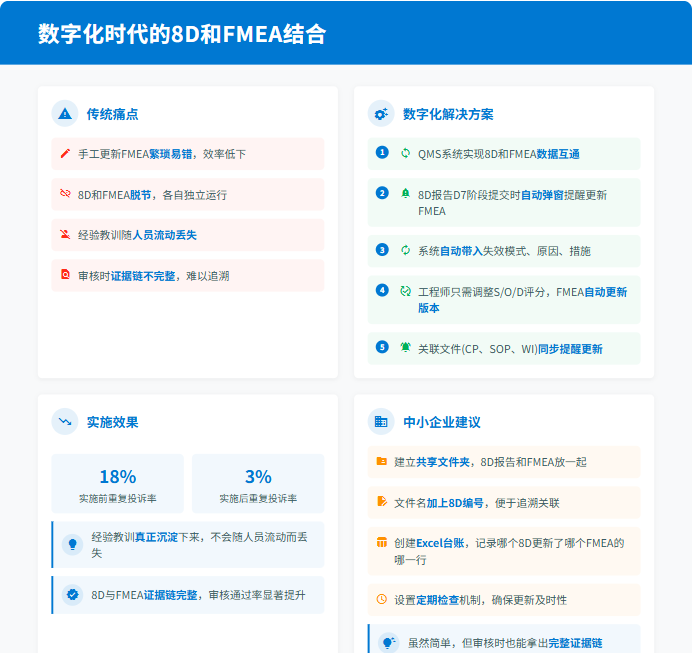Click the lightbulb icon beside 经验教训真正沉淀
694x653 pixels.
(72, 544)
